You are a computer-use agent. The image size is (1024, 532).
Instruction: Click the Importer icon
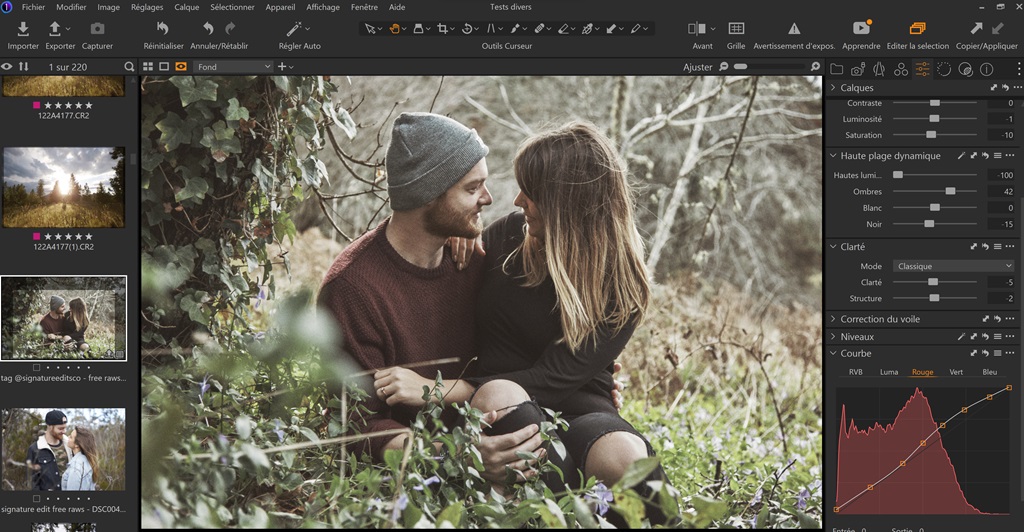pyautogui.click(x=23, y=29)
